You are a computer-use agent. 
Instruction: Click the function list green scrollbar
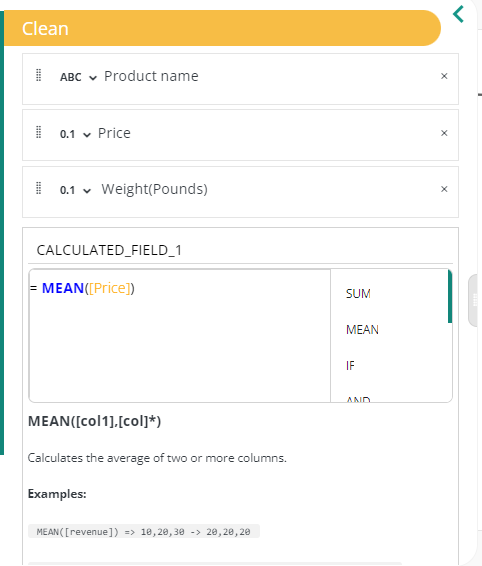450,296
